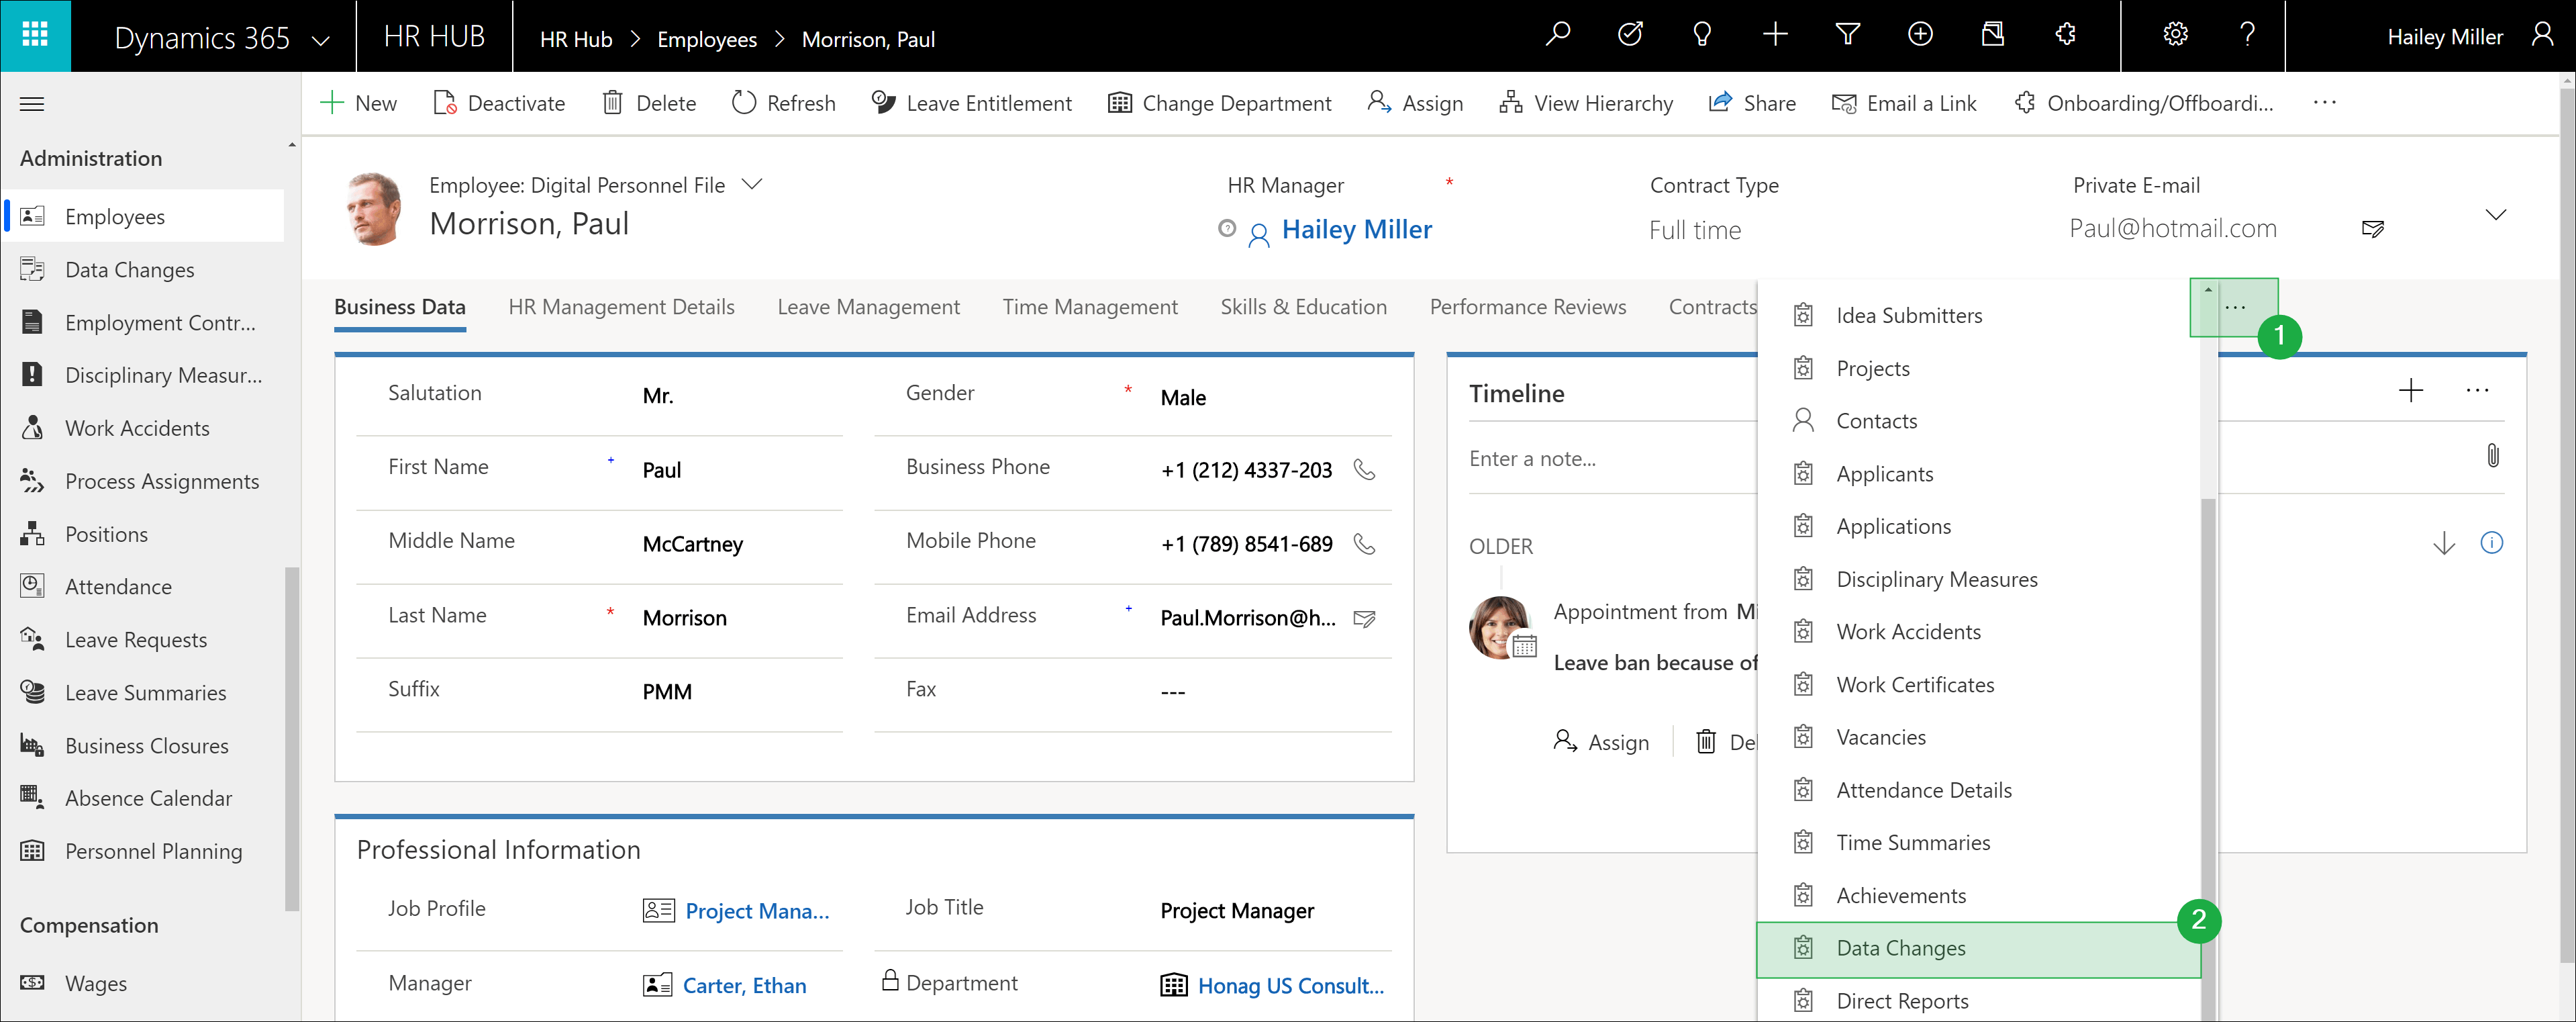
Task: Expand the Digital Personnel File form selector
Action: (752, 184)
